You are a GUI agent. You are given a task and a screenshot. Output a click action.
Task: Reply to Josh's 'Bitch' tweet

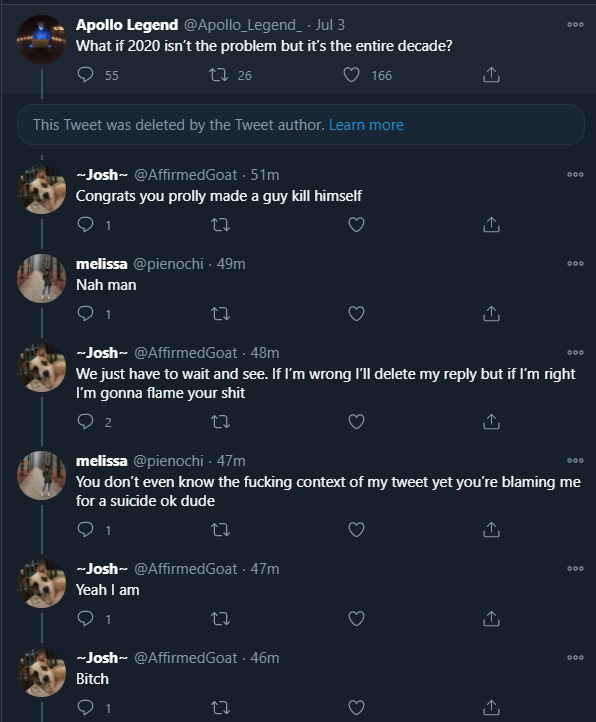click(86, 707)
